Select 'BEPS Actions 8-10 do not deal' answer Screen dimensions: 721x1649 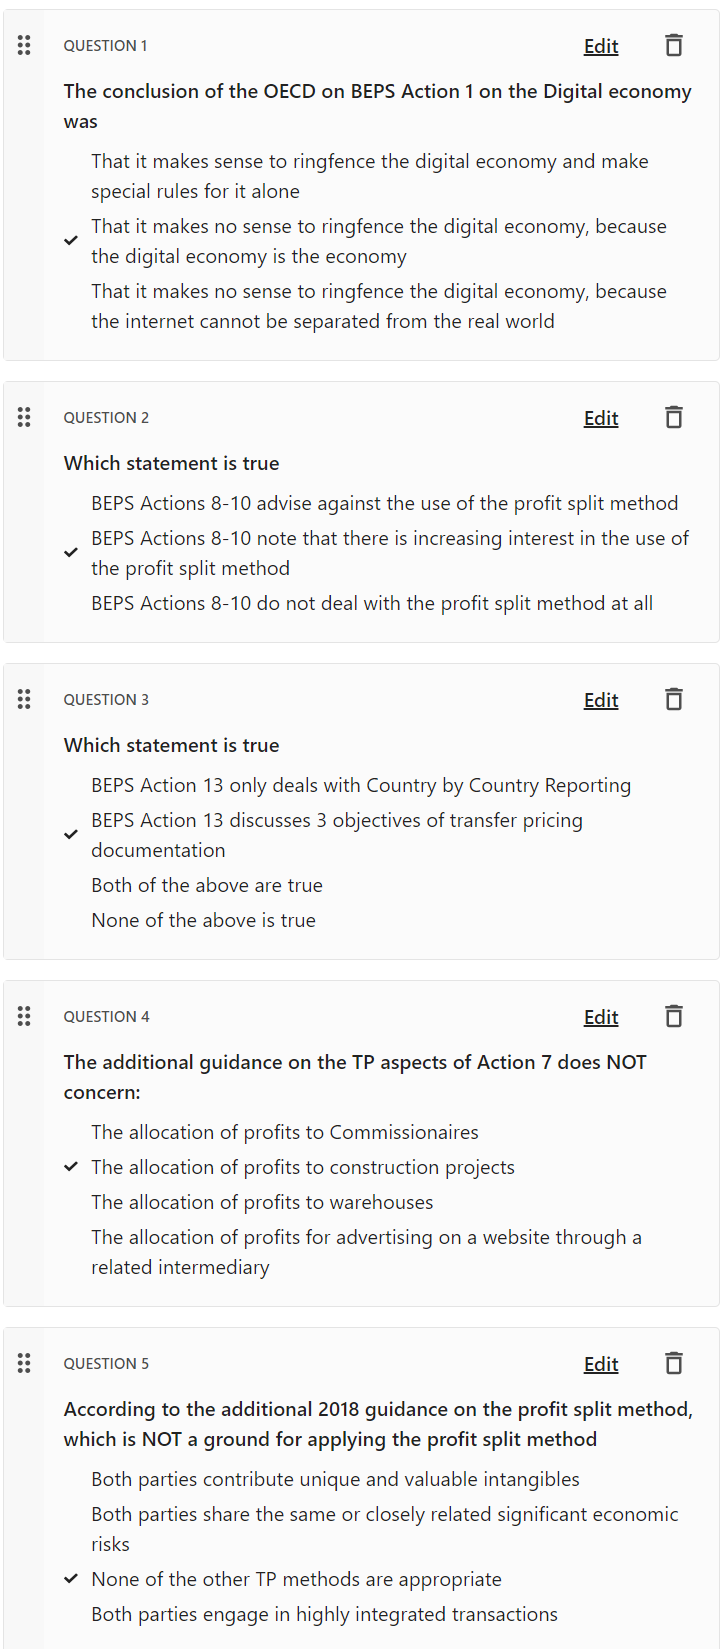pyautogui.click(x=372, y=603)
